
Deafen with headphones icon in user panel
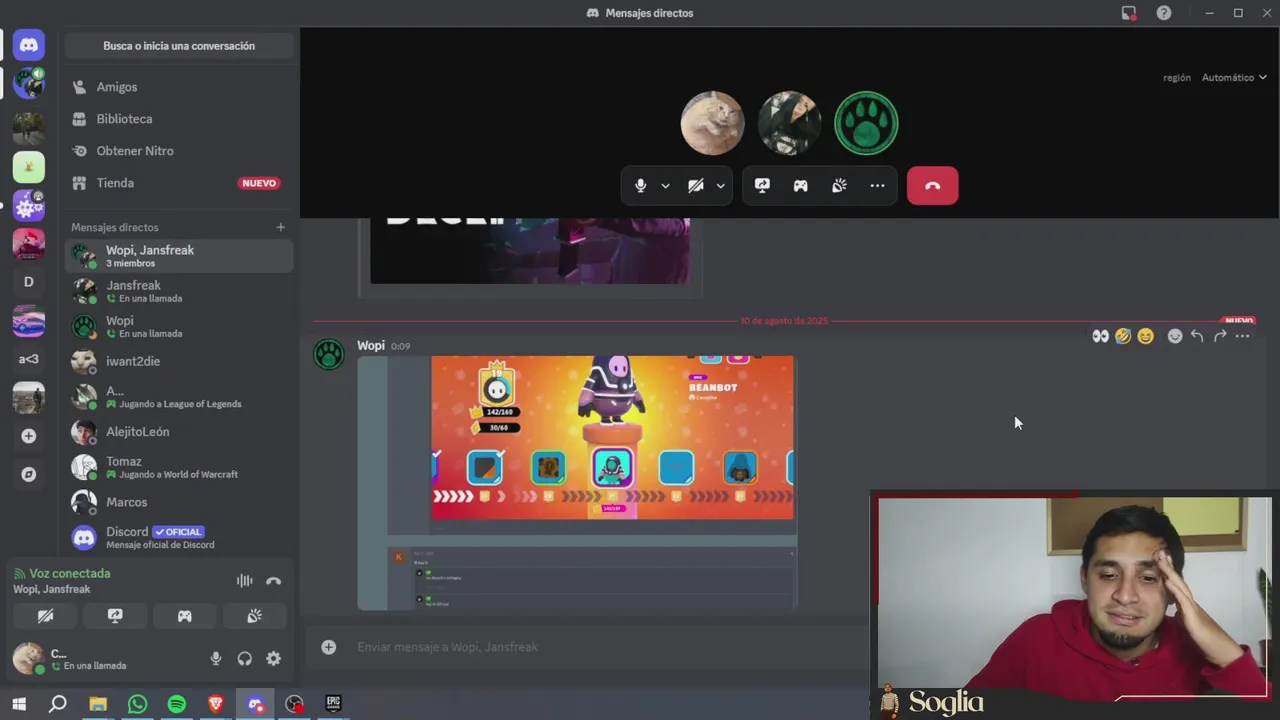[x=244, y=658]
